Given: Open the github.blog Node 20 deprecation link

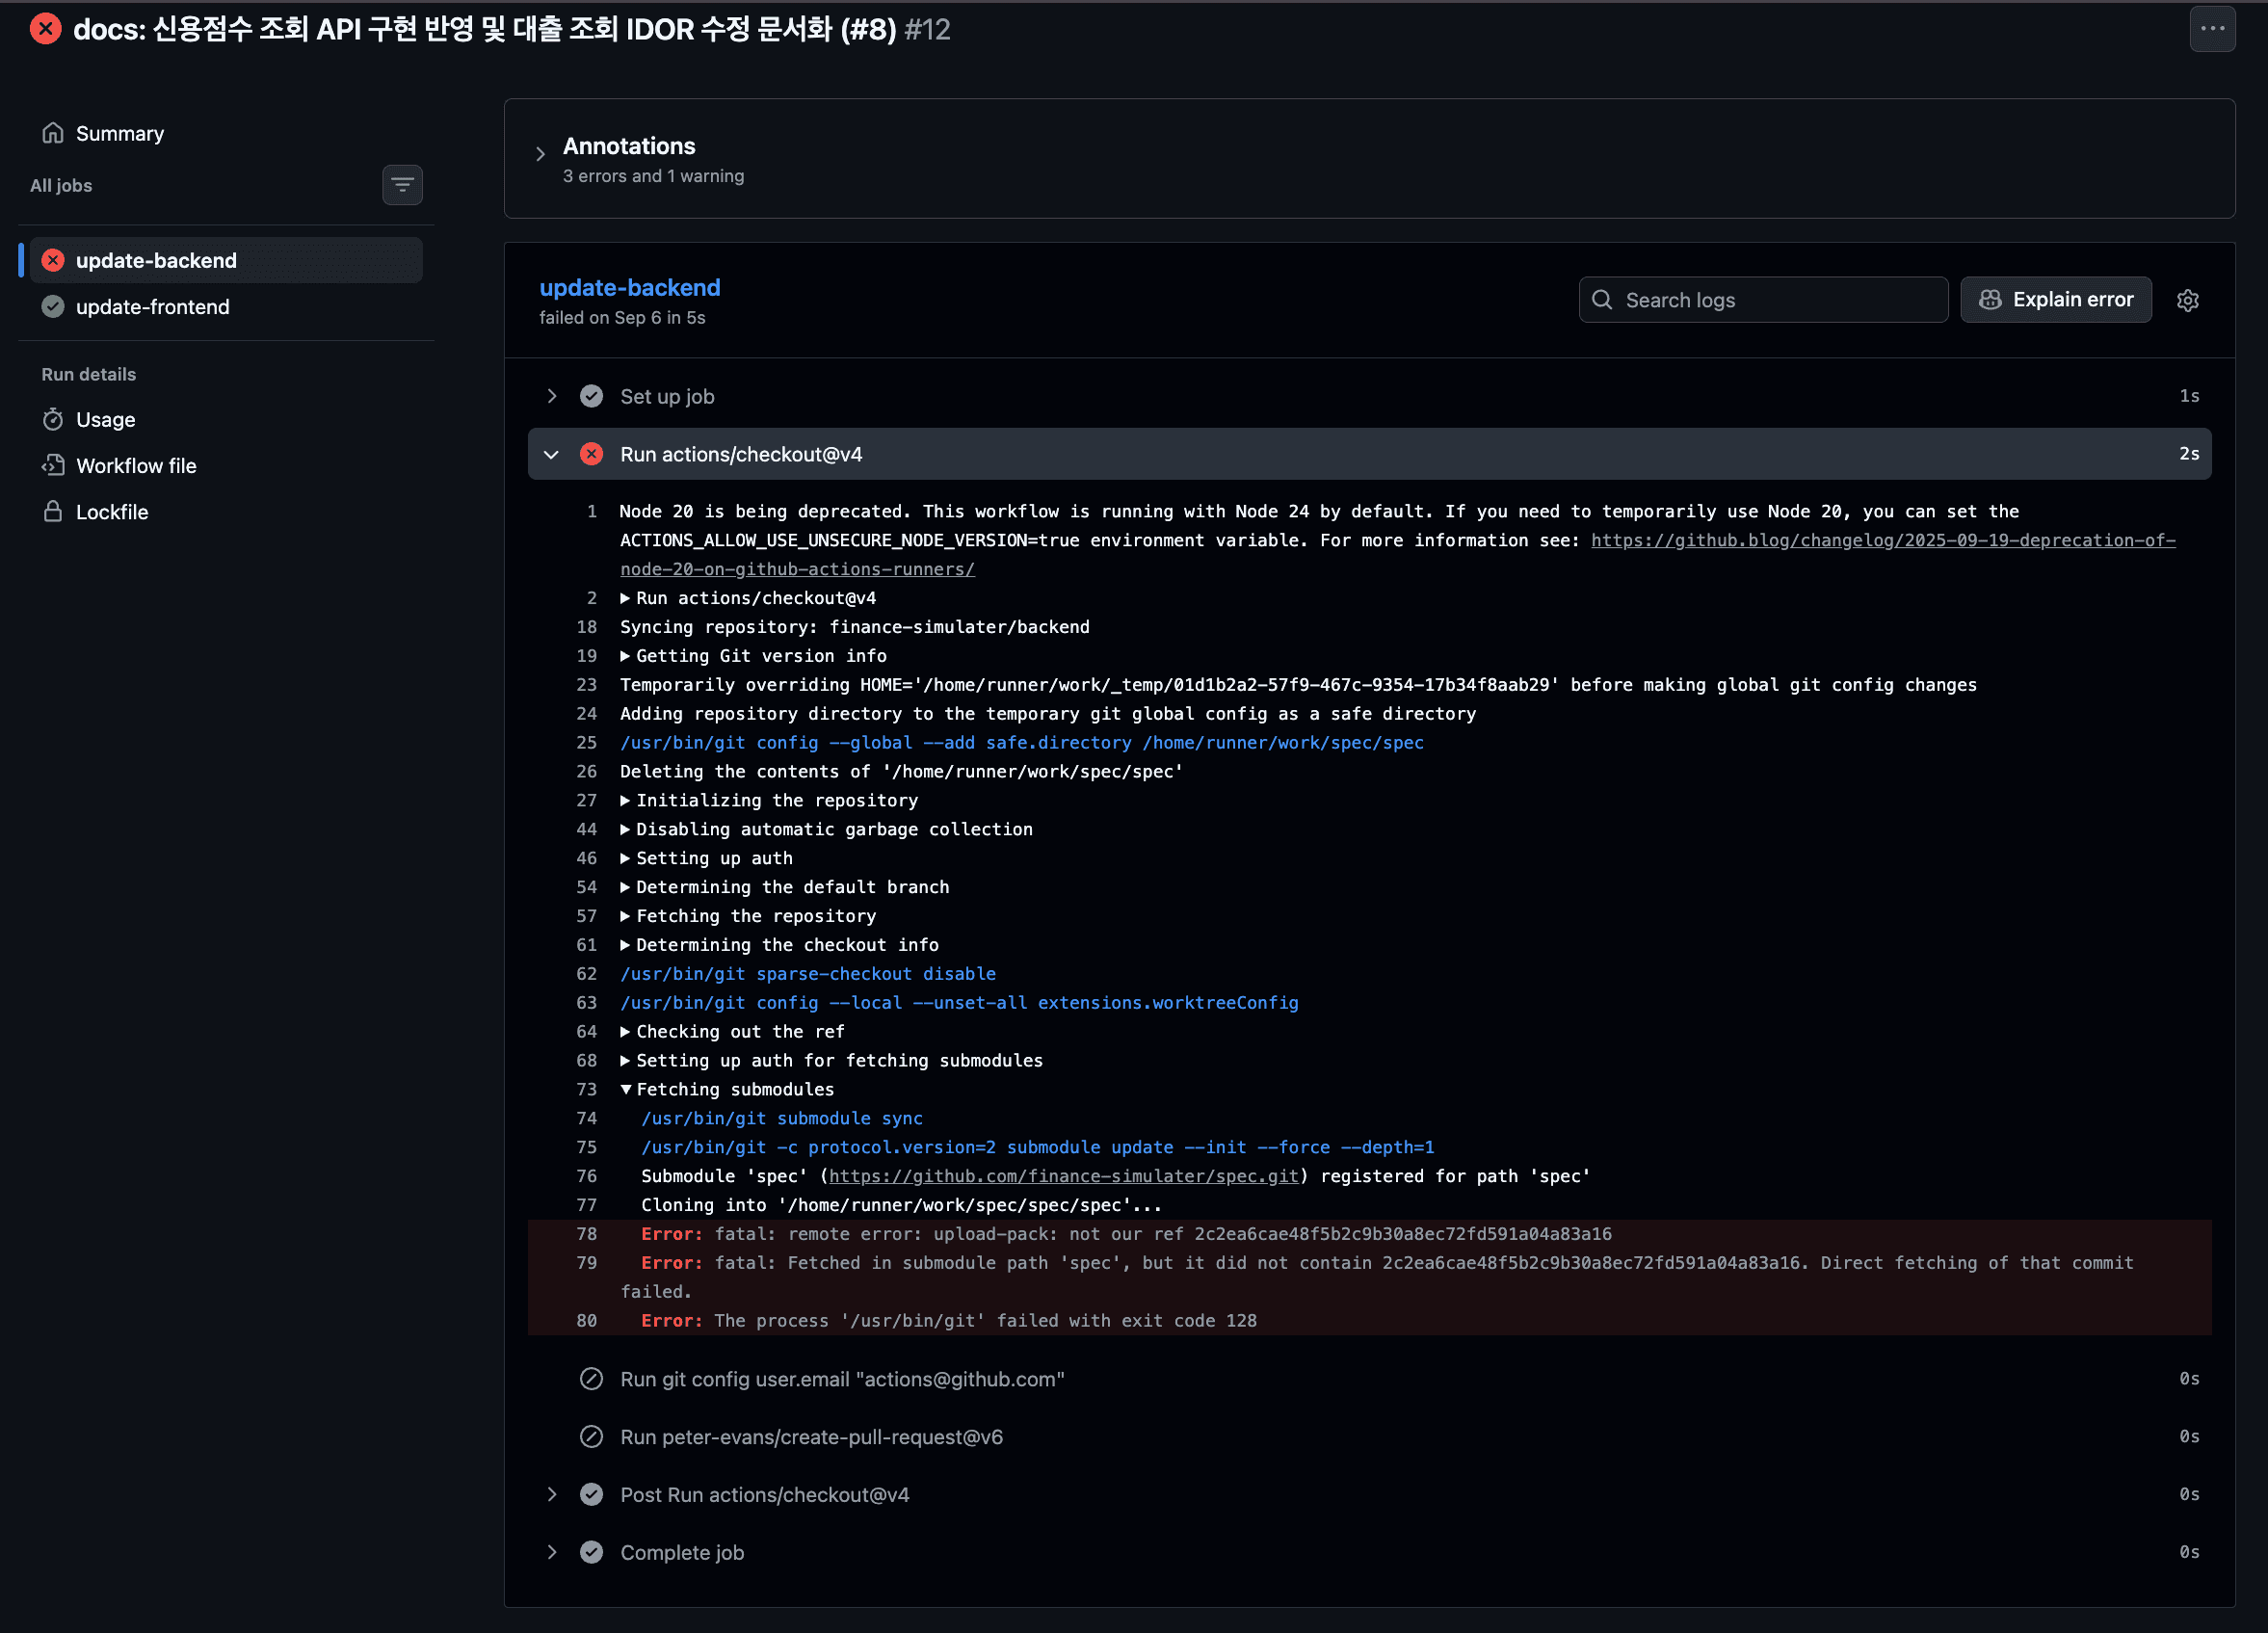Looking at the screenshot, I should [1398, 554].
